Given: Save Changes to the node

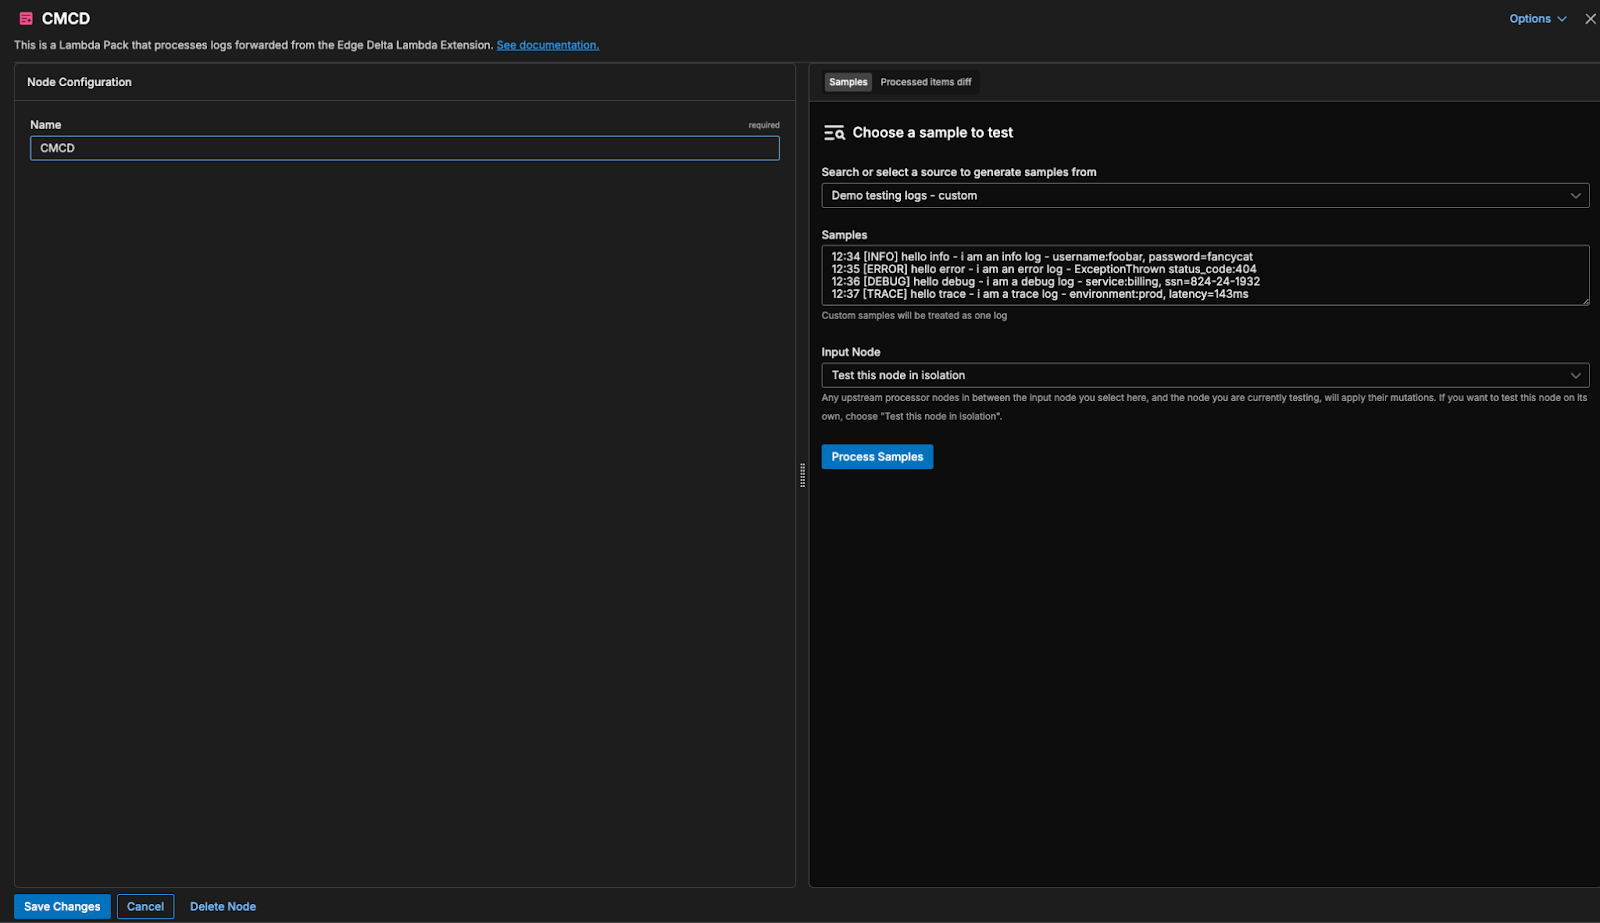Looking at the screenshot, I should coord(62,907).
